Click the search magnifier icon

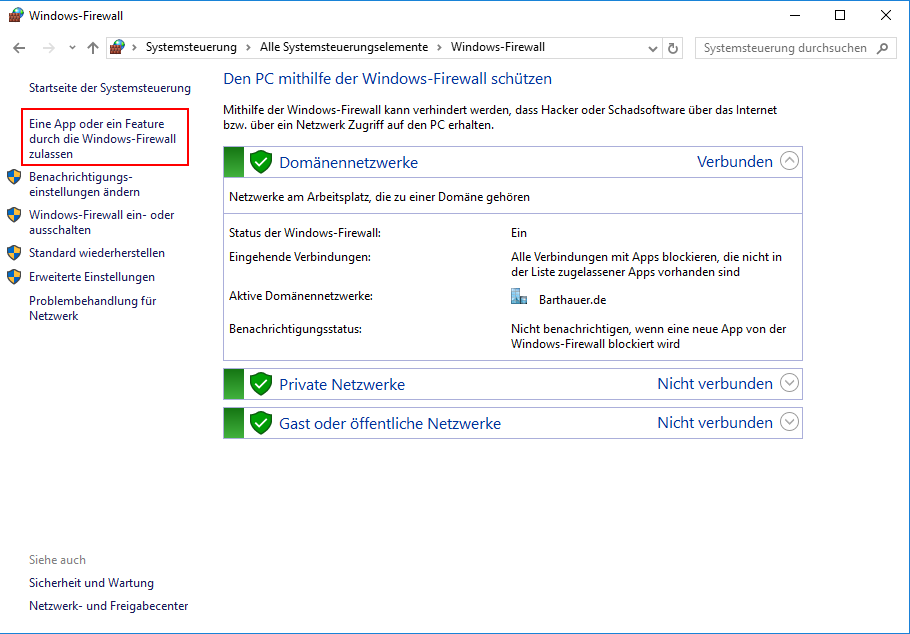[883, 48]
